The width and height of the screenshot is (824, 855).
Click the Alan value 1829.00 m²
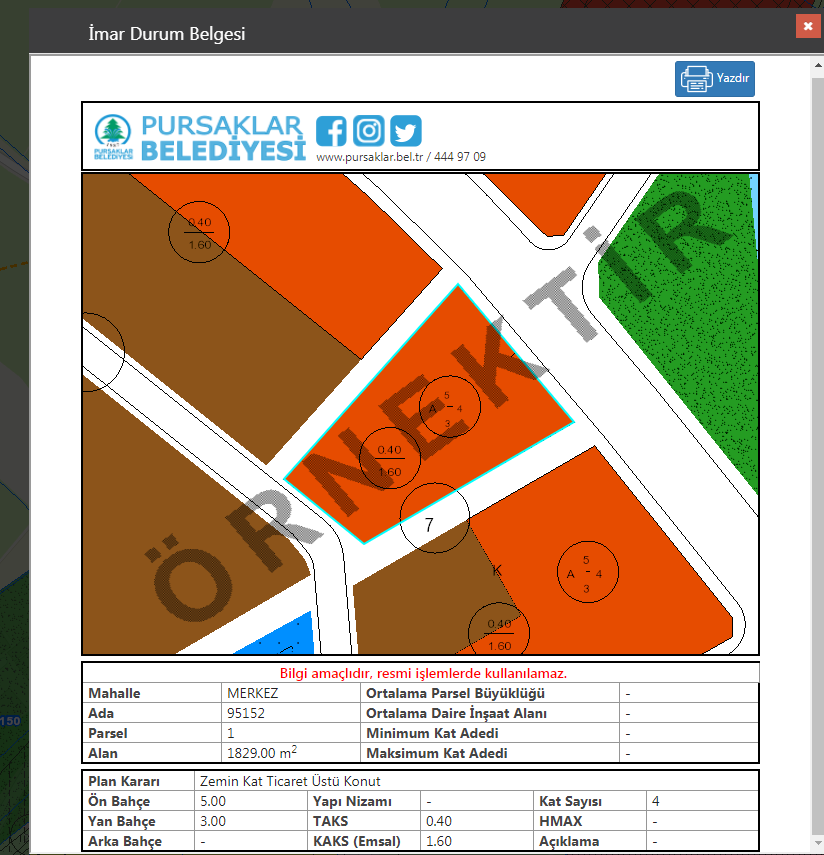coord(262,753)
